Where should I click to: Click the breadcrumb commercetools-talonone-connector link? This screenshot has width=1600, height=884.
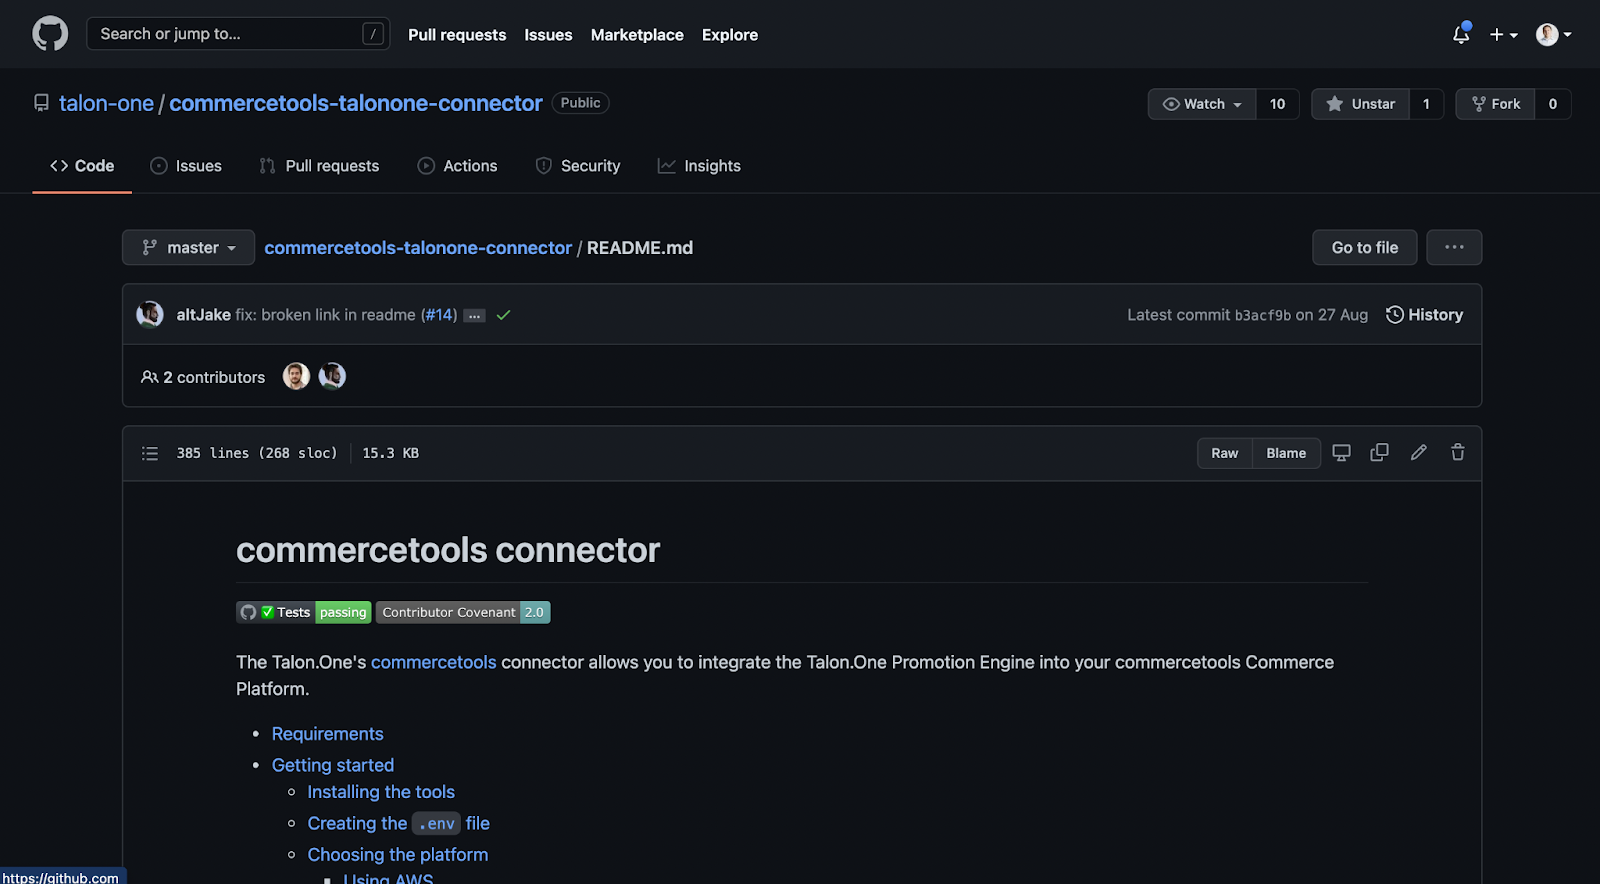point(418,247)
